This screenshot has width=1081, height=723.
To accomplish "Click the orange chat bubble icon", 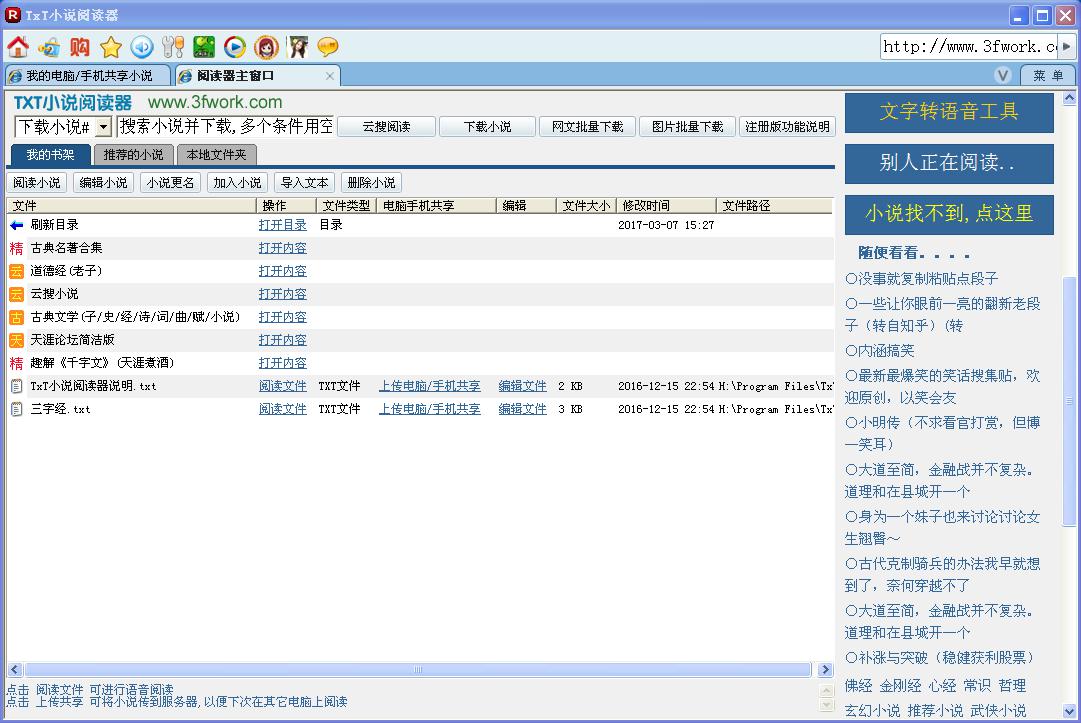I will [328, 47].
